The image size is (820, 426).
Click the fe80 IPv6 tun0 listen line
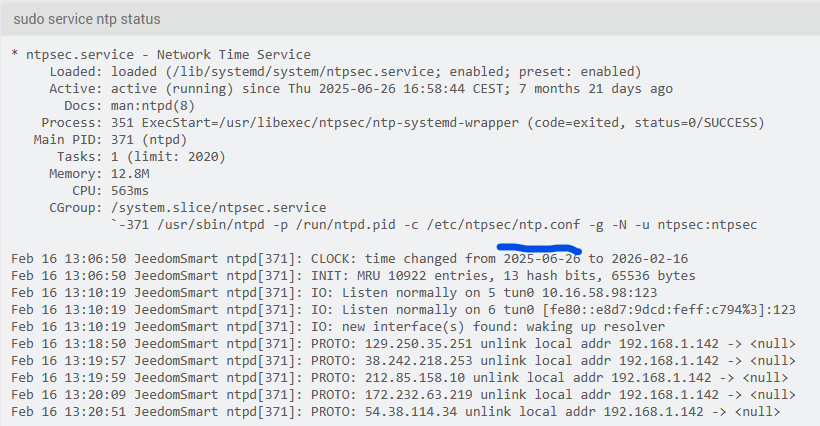click(x=400, y=309)
